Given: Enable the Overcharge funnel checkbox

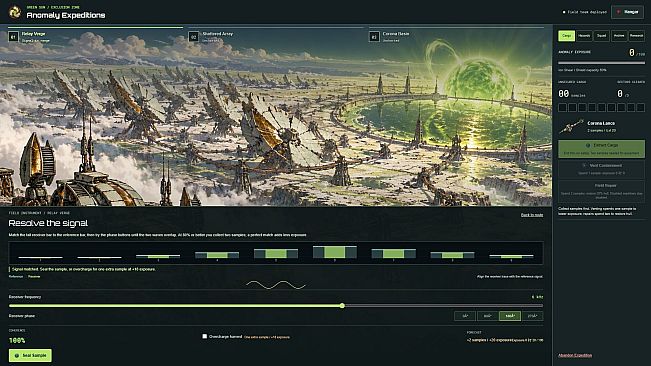Looking at the screenshot, I should pos(204,336).
